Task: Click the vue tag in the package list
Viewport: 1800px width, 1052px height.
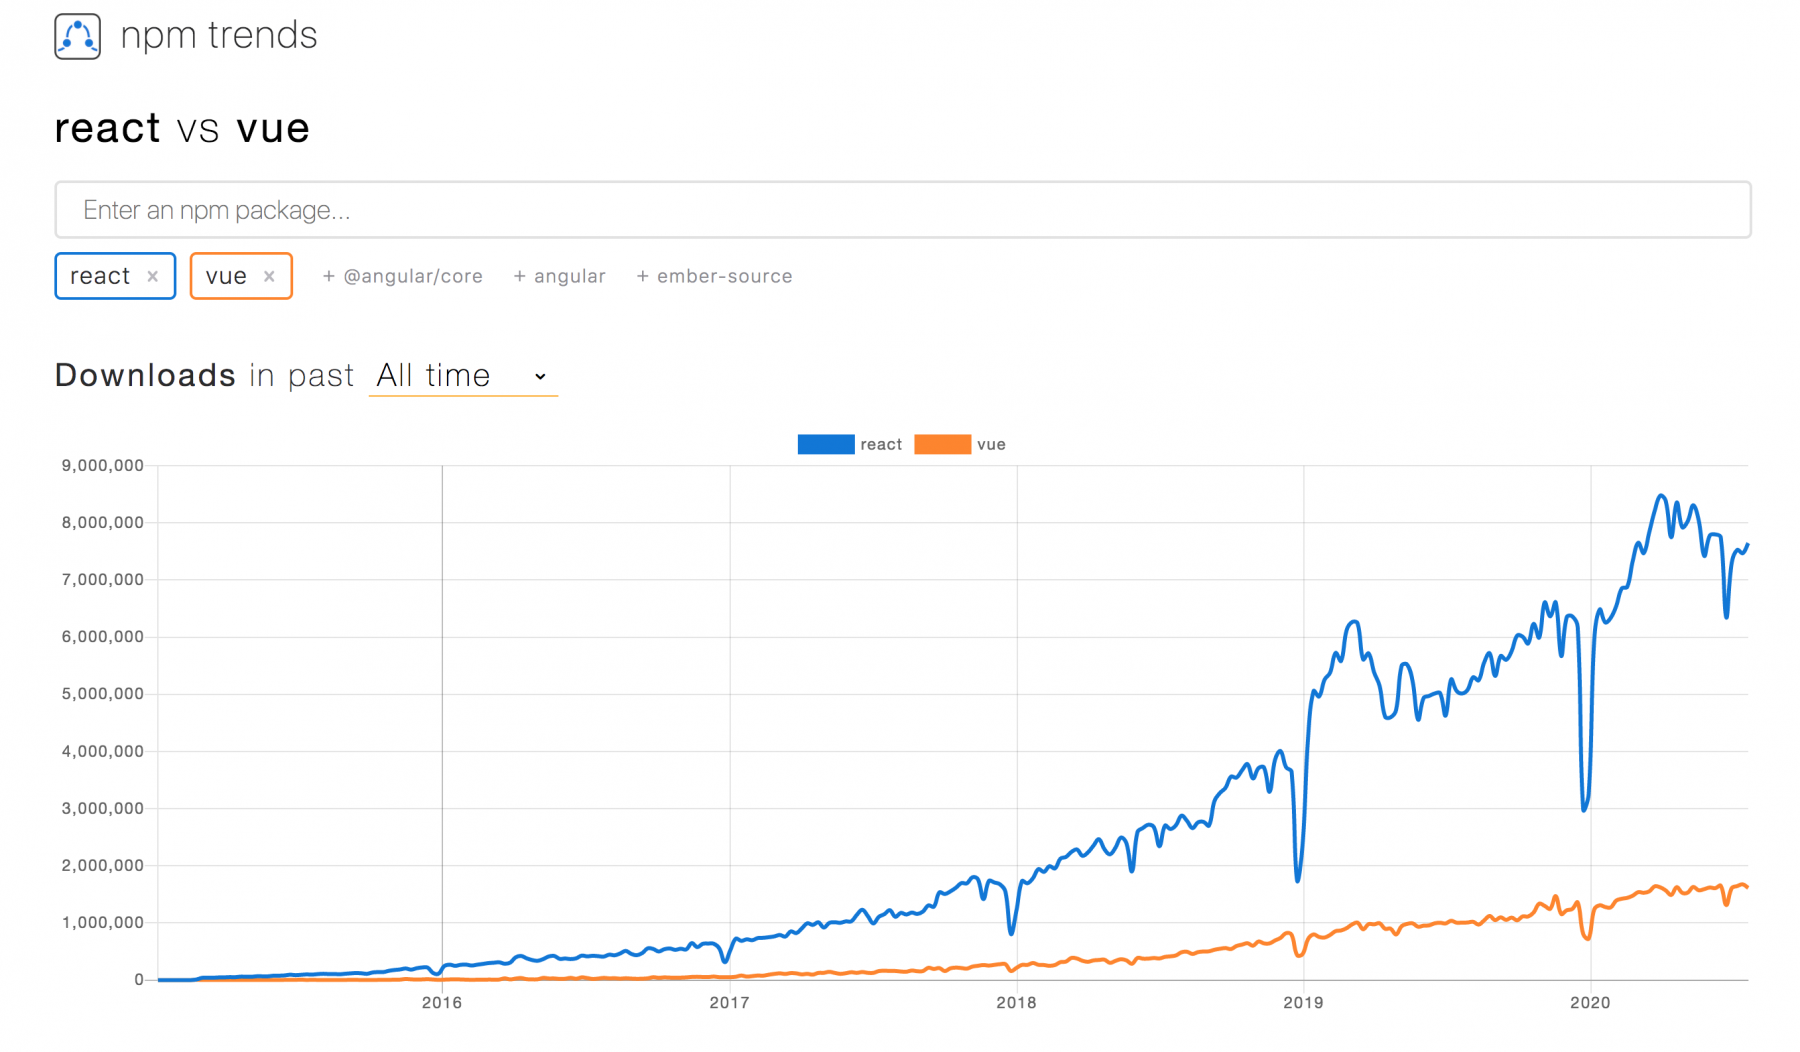Action: [x=226, y=277]
